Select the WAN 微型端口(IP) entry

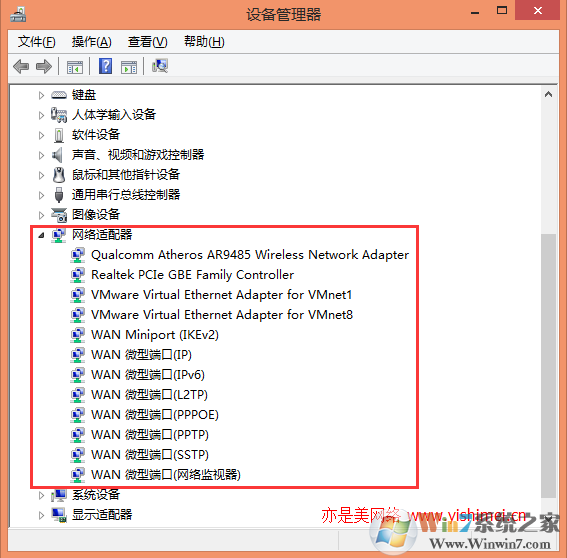(x=141, y=355)
